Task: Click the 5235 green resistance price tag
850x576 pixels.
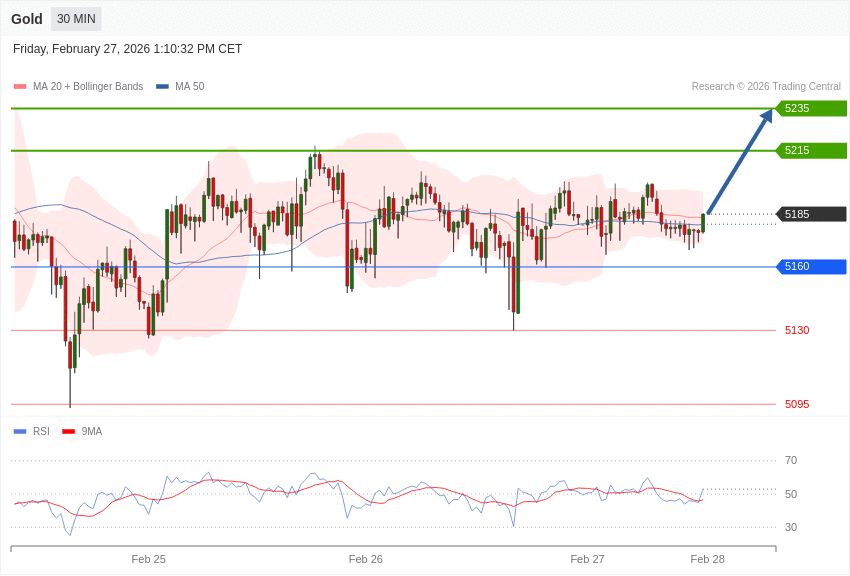Action: coord(811,108)
